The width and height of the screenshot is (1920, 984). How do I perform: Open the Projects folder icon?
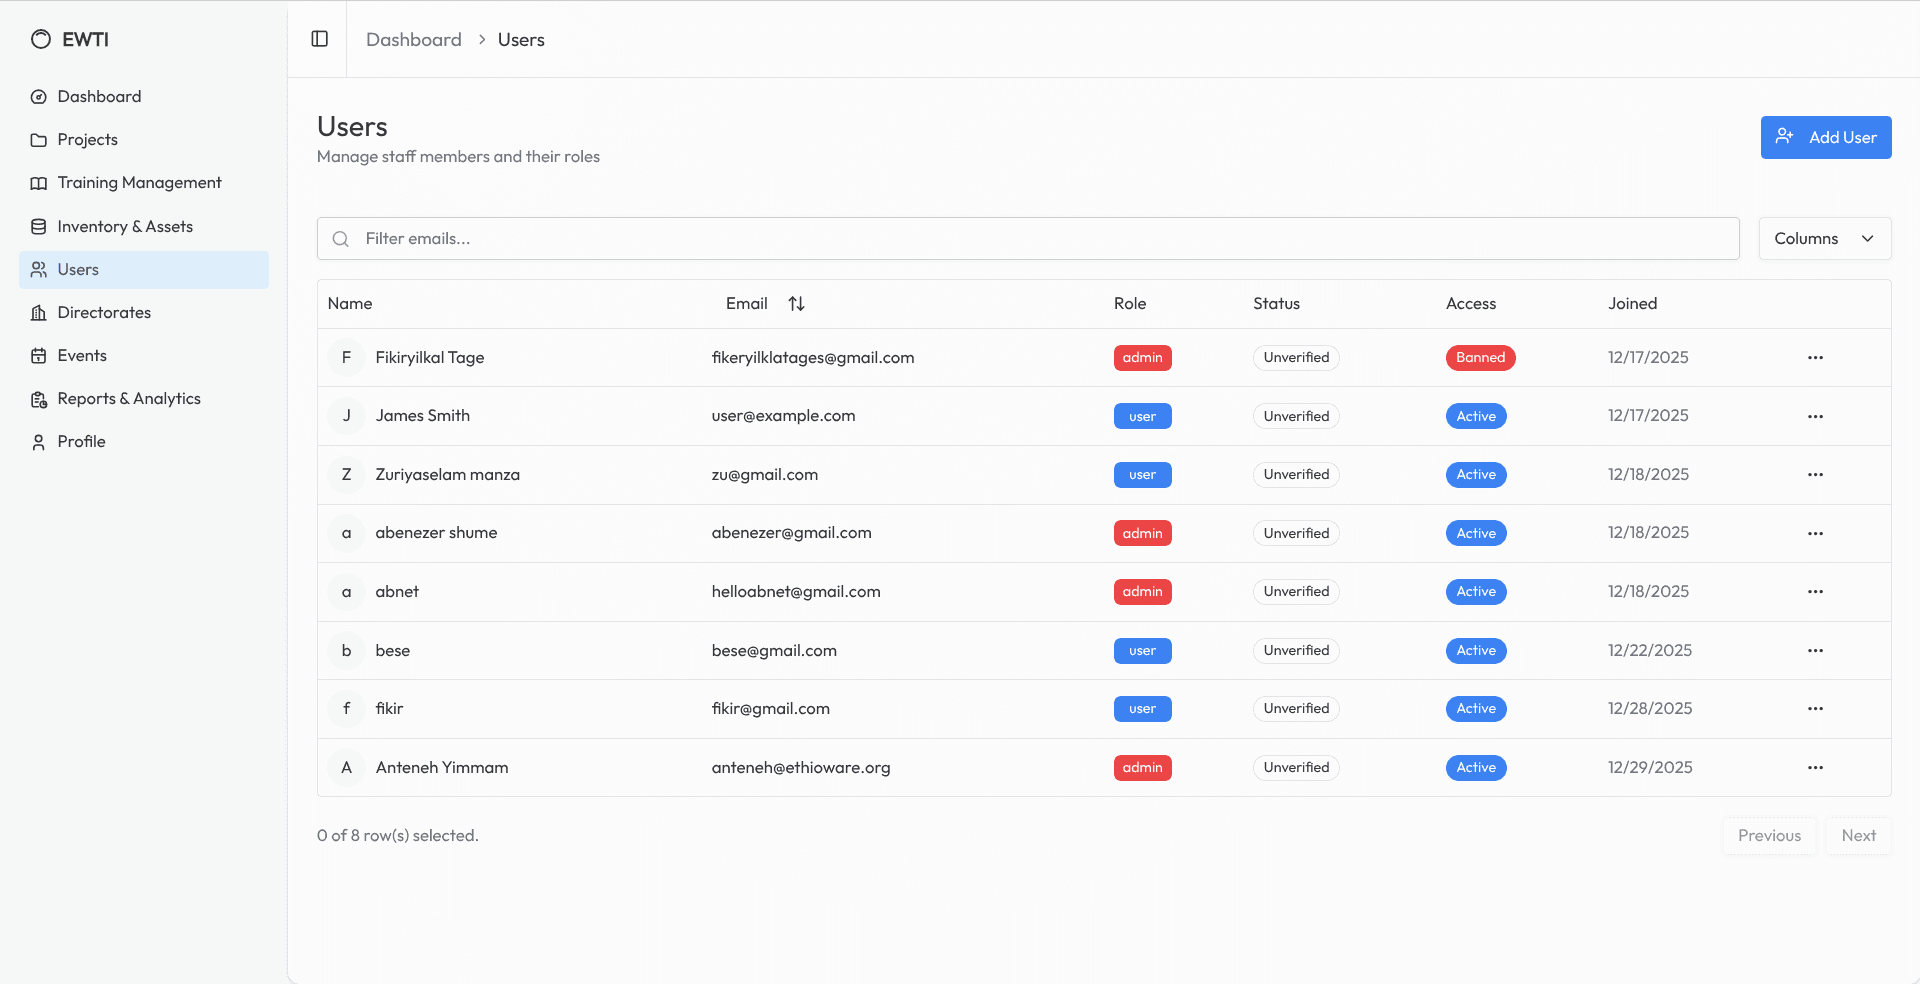tap(38, 139)
